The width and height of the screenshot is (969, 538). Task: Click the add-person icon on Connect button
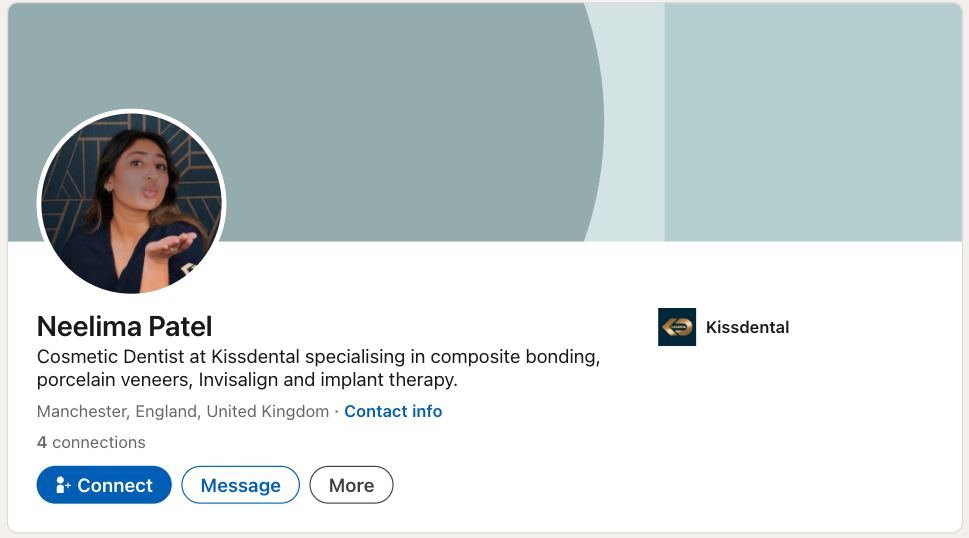(x=62, y=486)
